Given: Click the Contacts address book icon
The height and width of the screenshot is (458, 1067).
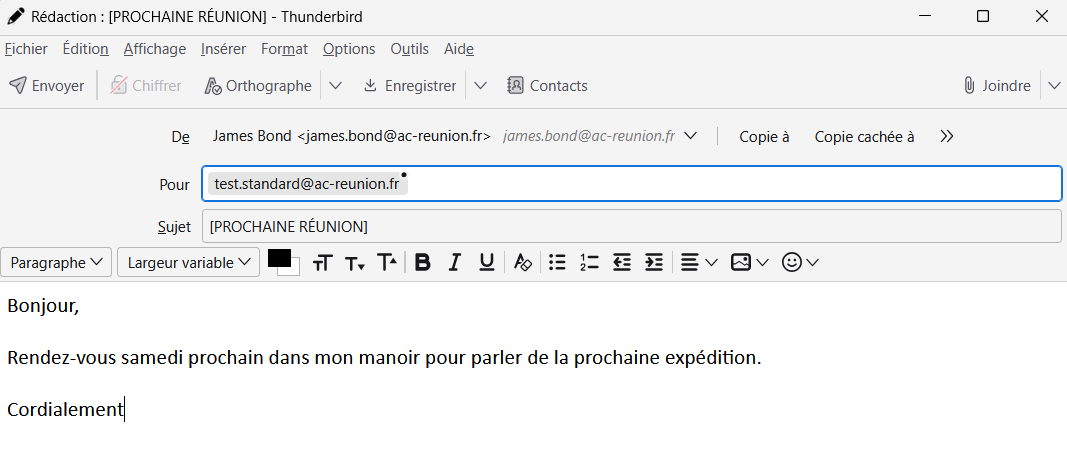Looking at the screenshot, I should 547,86.
